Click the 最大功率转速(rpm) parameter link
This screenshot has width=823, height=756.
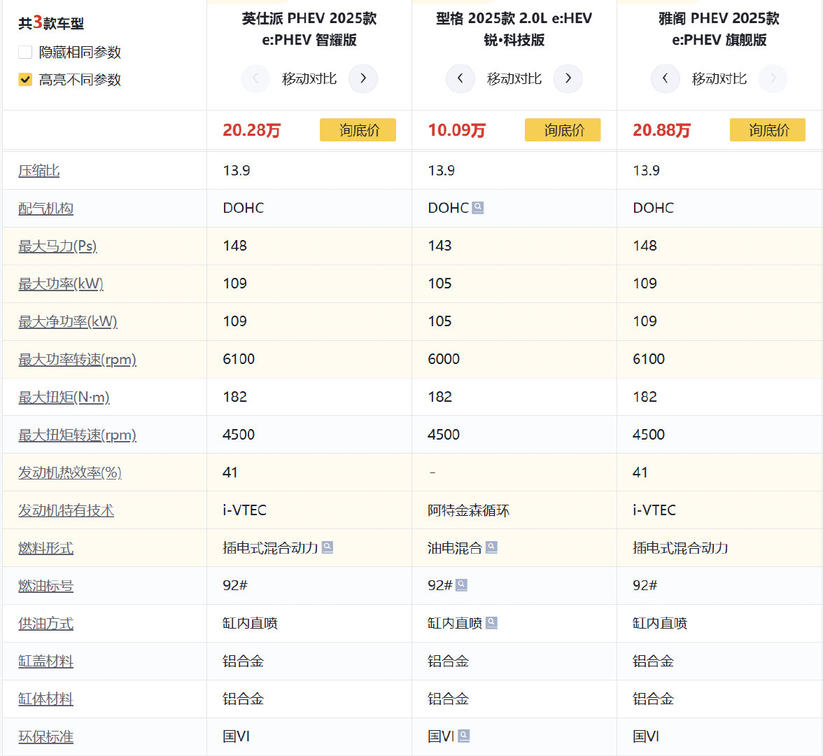tap(77, 360)
